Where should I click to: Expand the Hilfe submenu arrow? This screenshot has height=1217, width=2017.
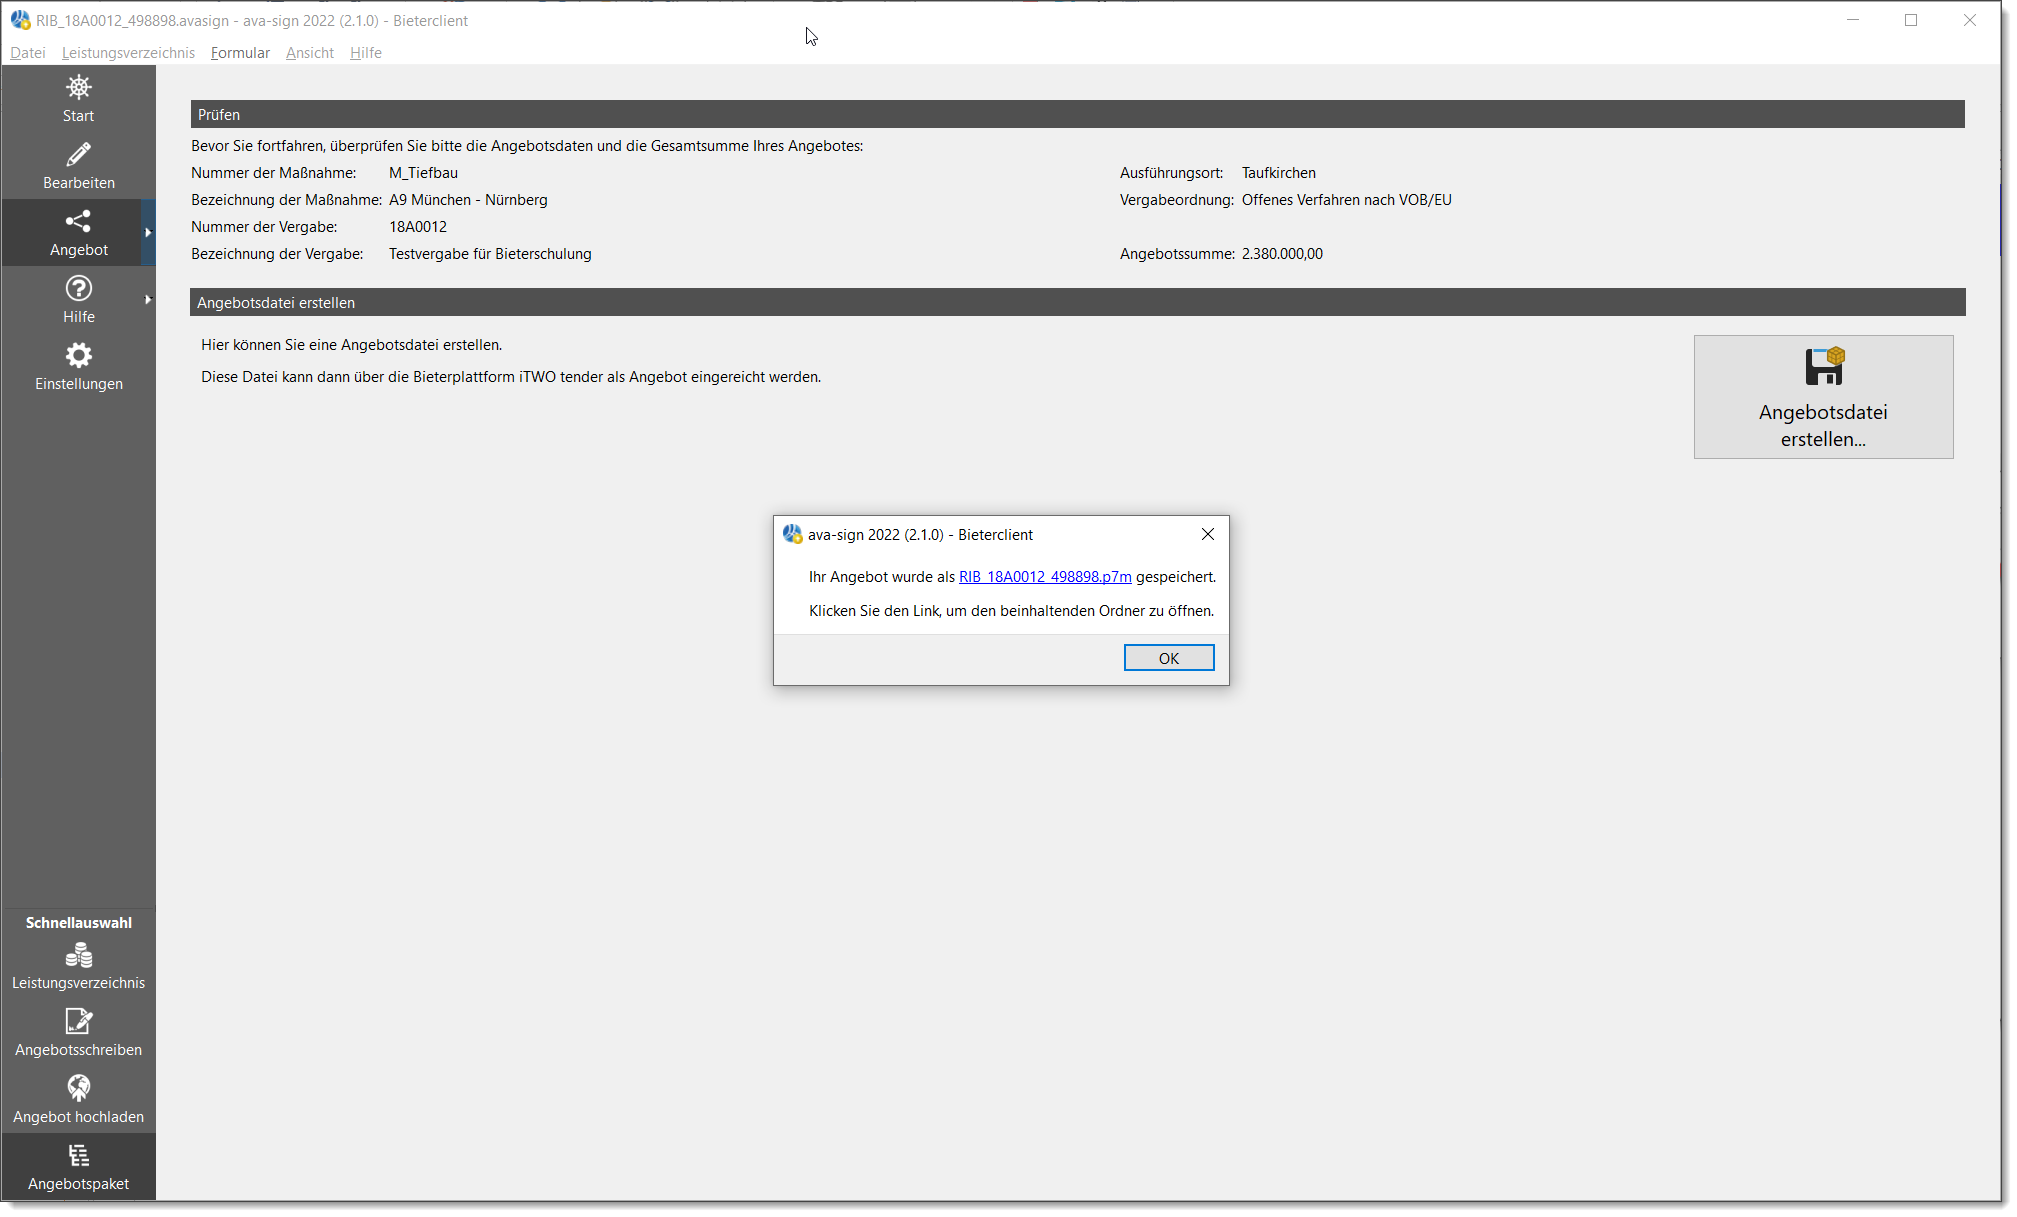[x=148, y=300]
